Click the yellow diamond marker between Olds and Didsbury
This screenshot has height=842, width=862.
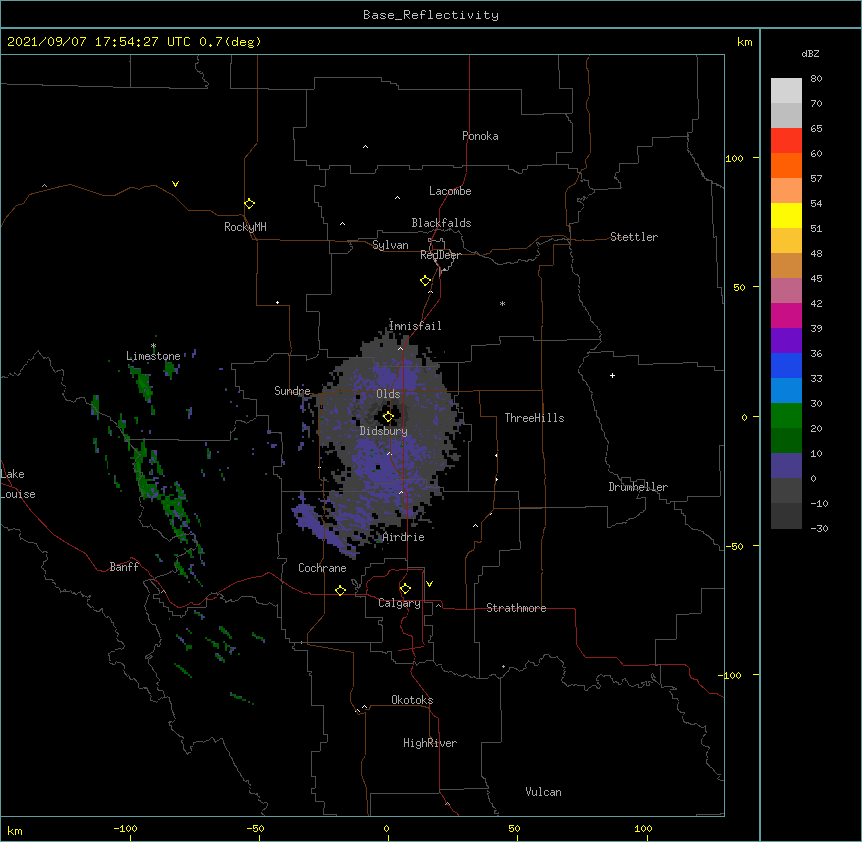coord(388,417)
